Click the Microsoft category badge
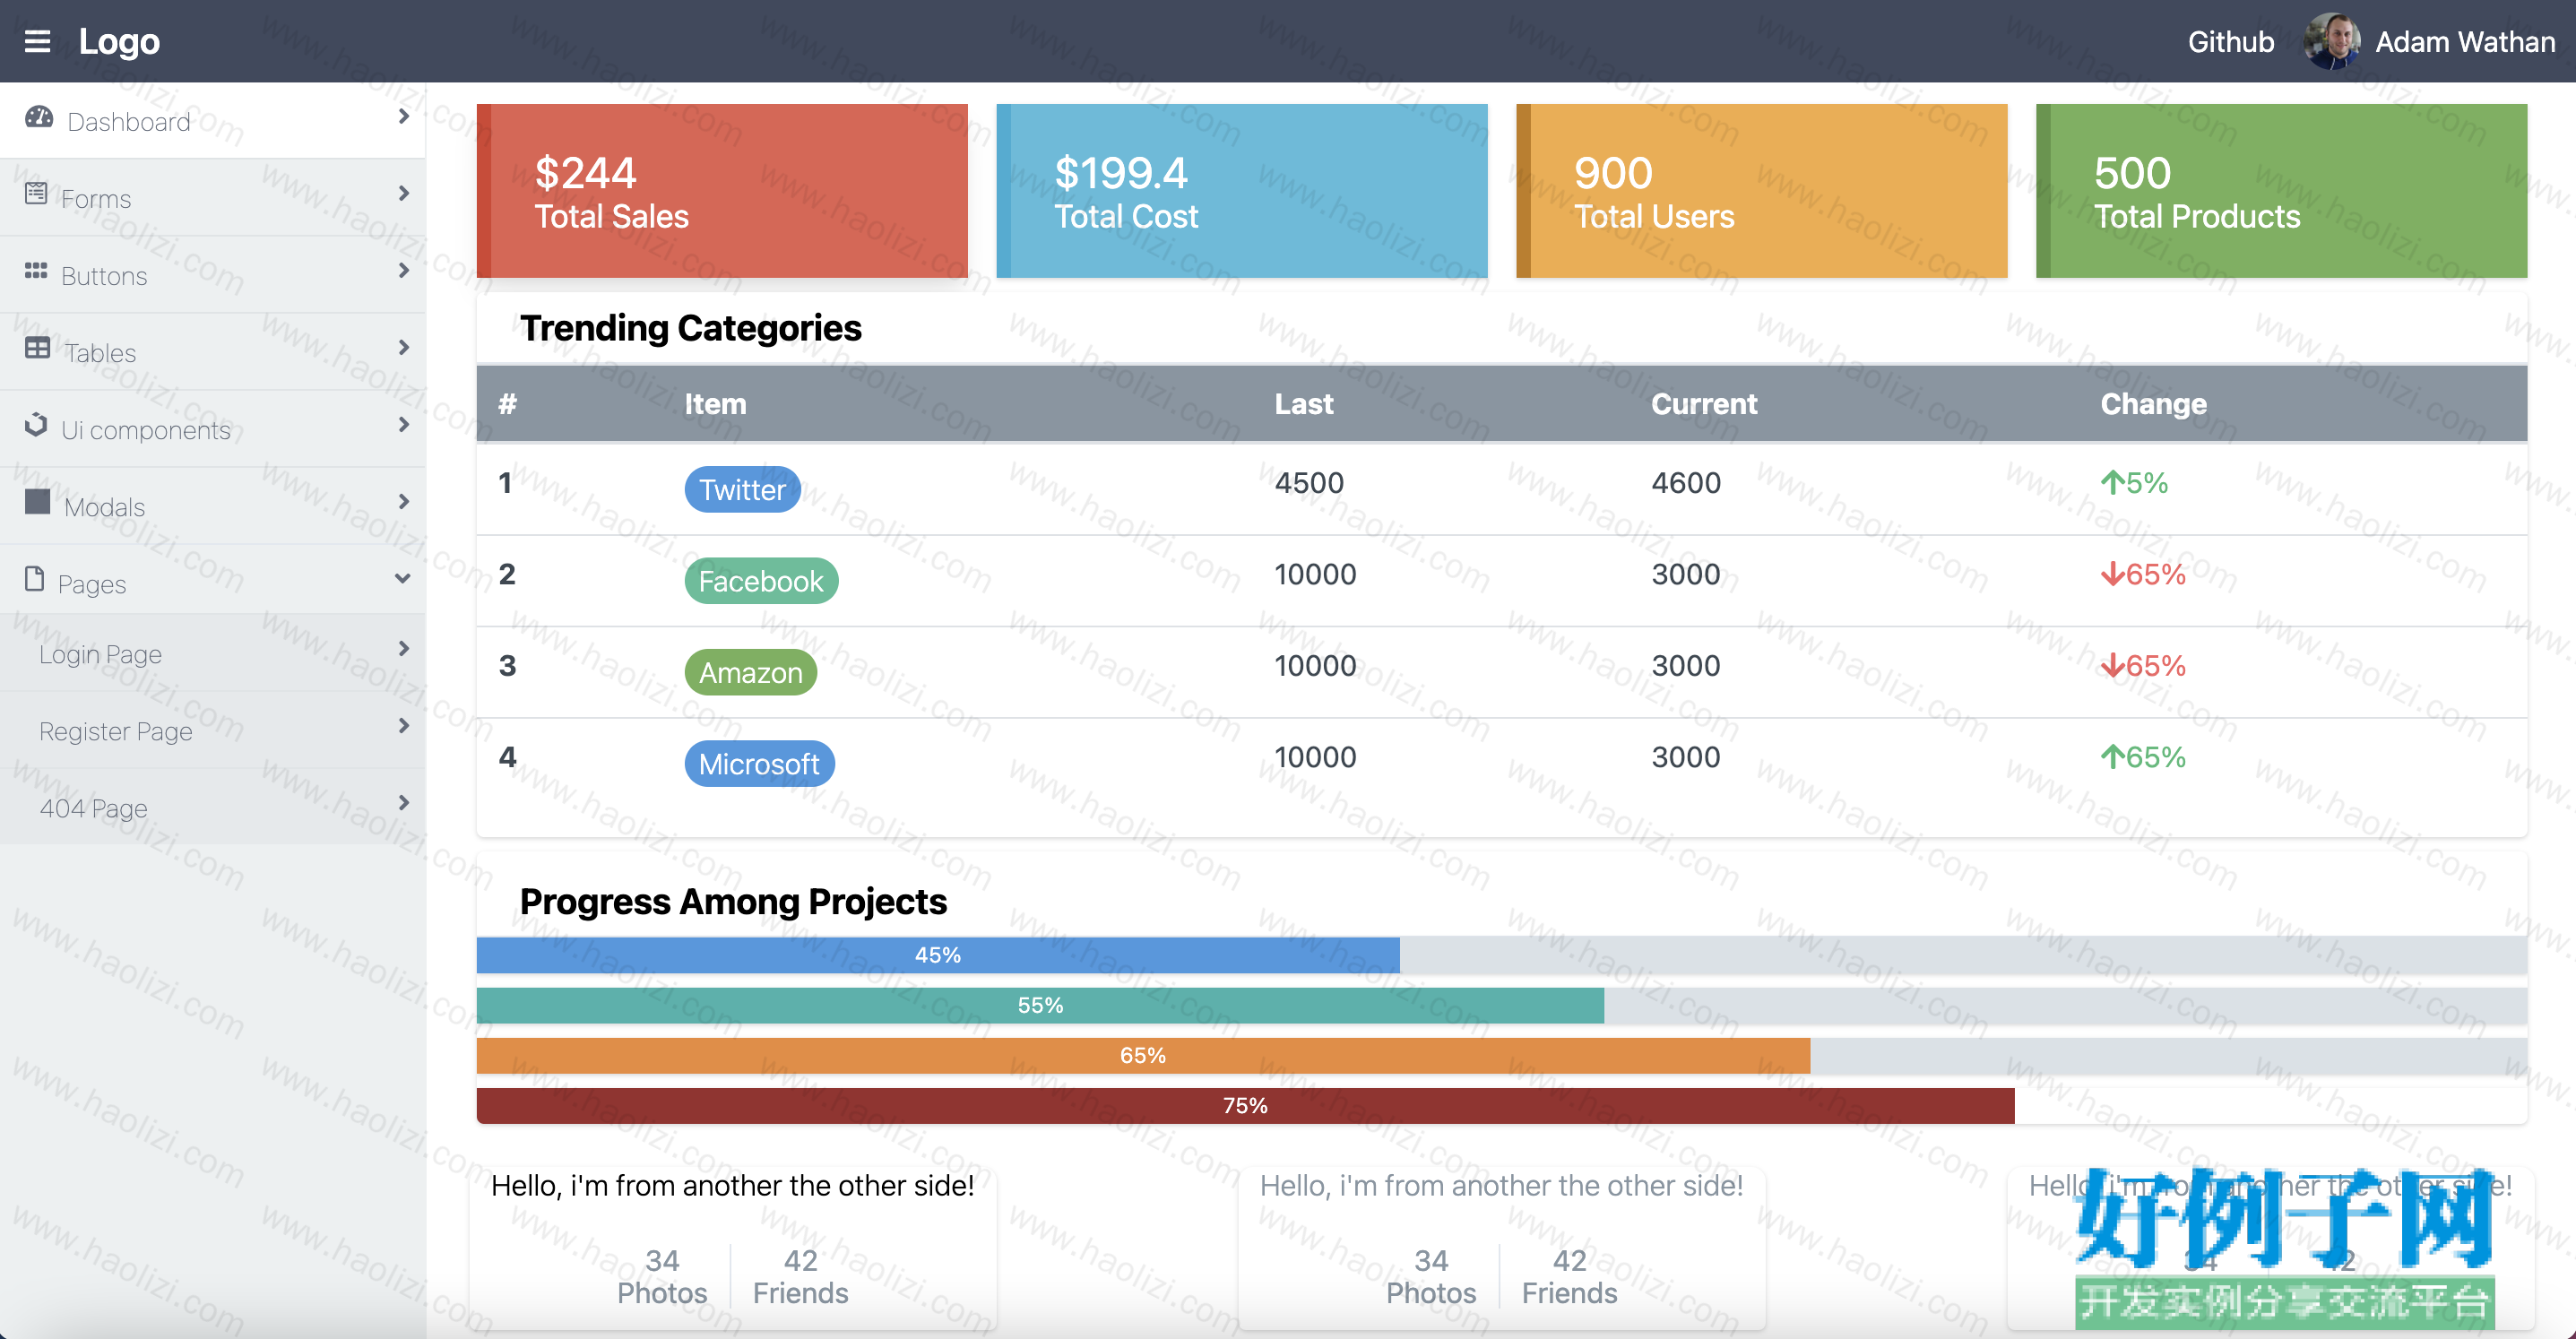Screen dimensions: 2576x1339 click(x=759, y=764)
